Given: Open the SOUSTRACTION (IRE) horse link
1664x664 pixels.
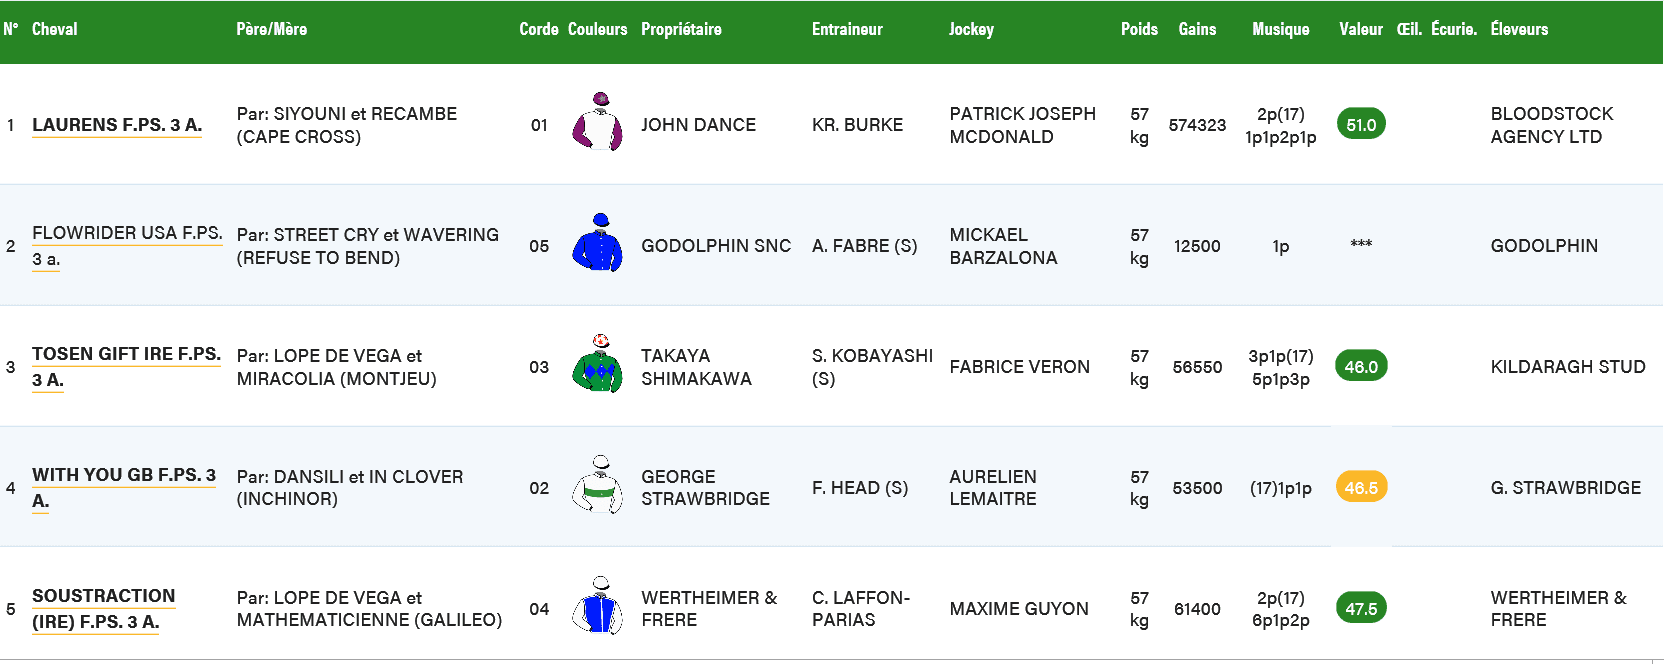Looking at the screenshot, I should click(x=103, y=609).
